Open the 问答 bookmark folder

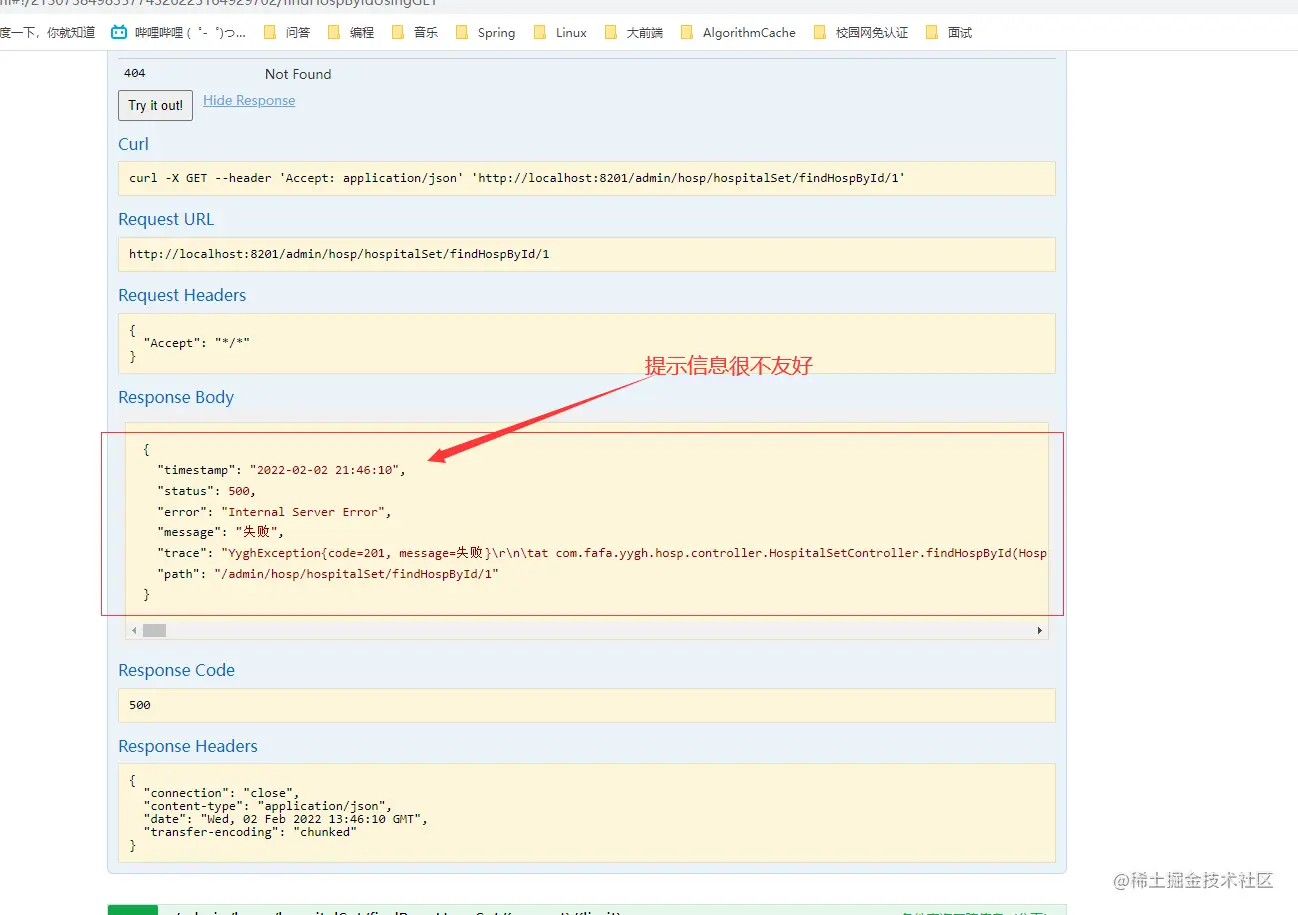click(x=287, y=32)
